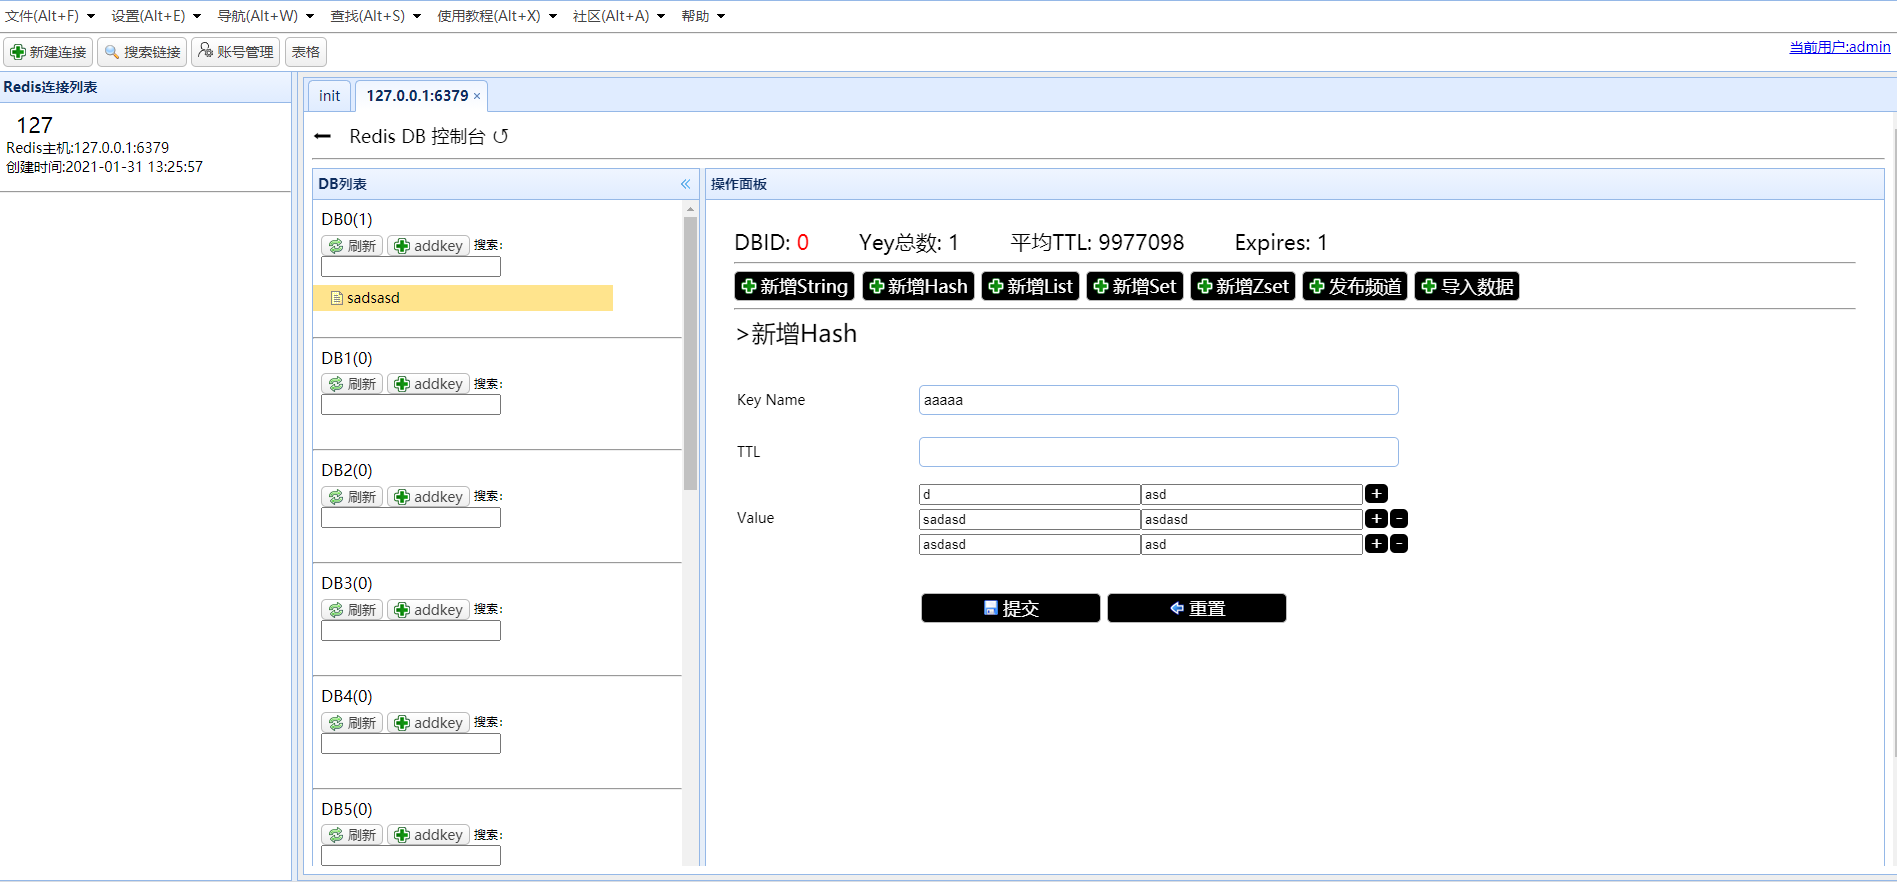
Task: Click the 发布频道 publish channel button
Action: [x=1355, y=287]
